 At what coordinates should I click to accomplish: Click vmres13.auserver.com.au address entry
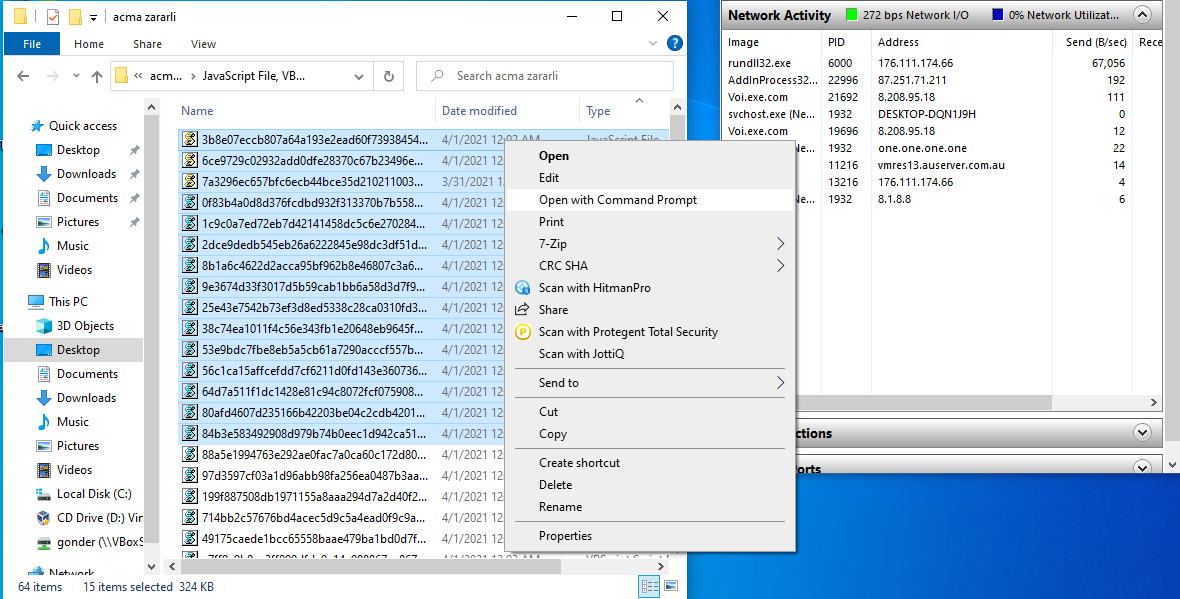pyautogui.click(x=941, y=165)
